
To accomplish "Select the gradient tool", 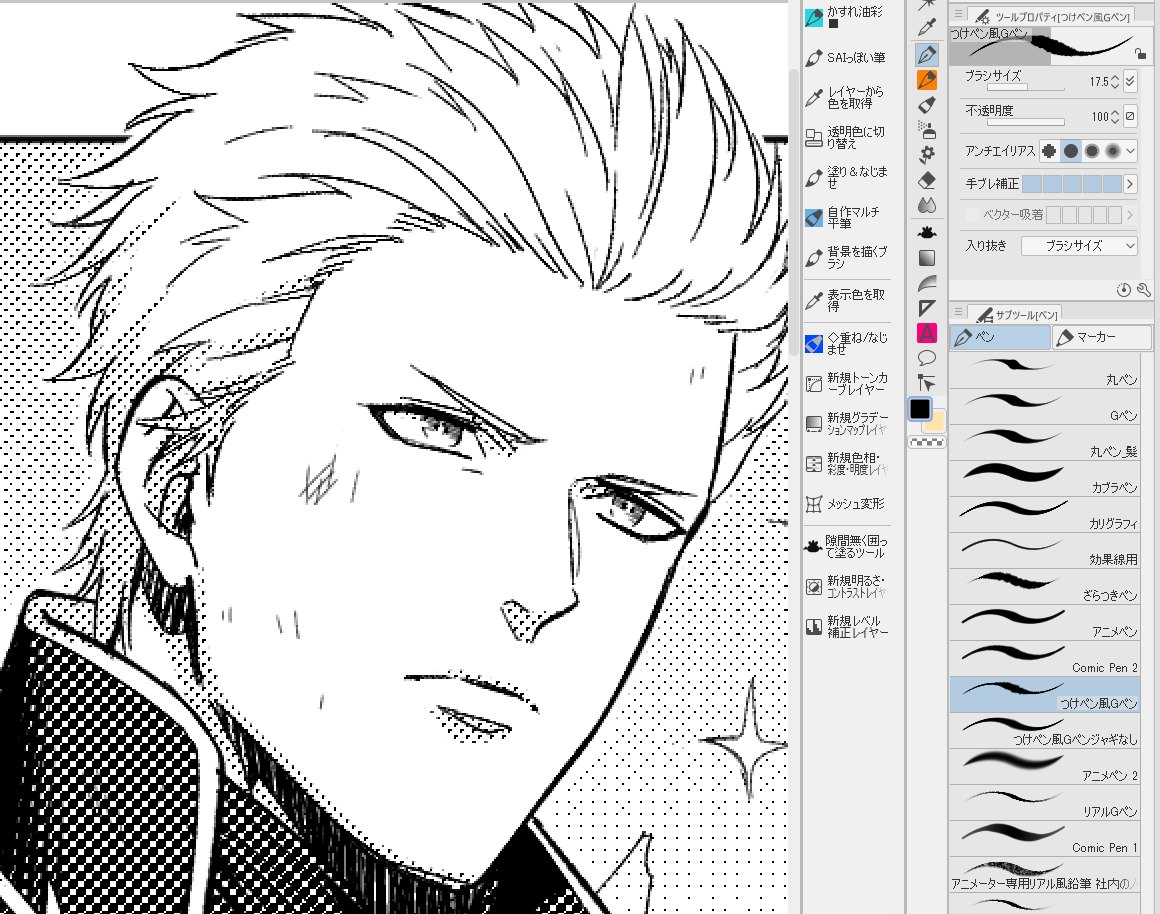I will click(x=926, y=258).
